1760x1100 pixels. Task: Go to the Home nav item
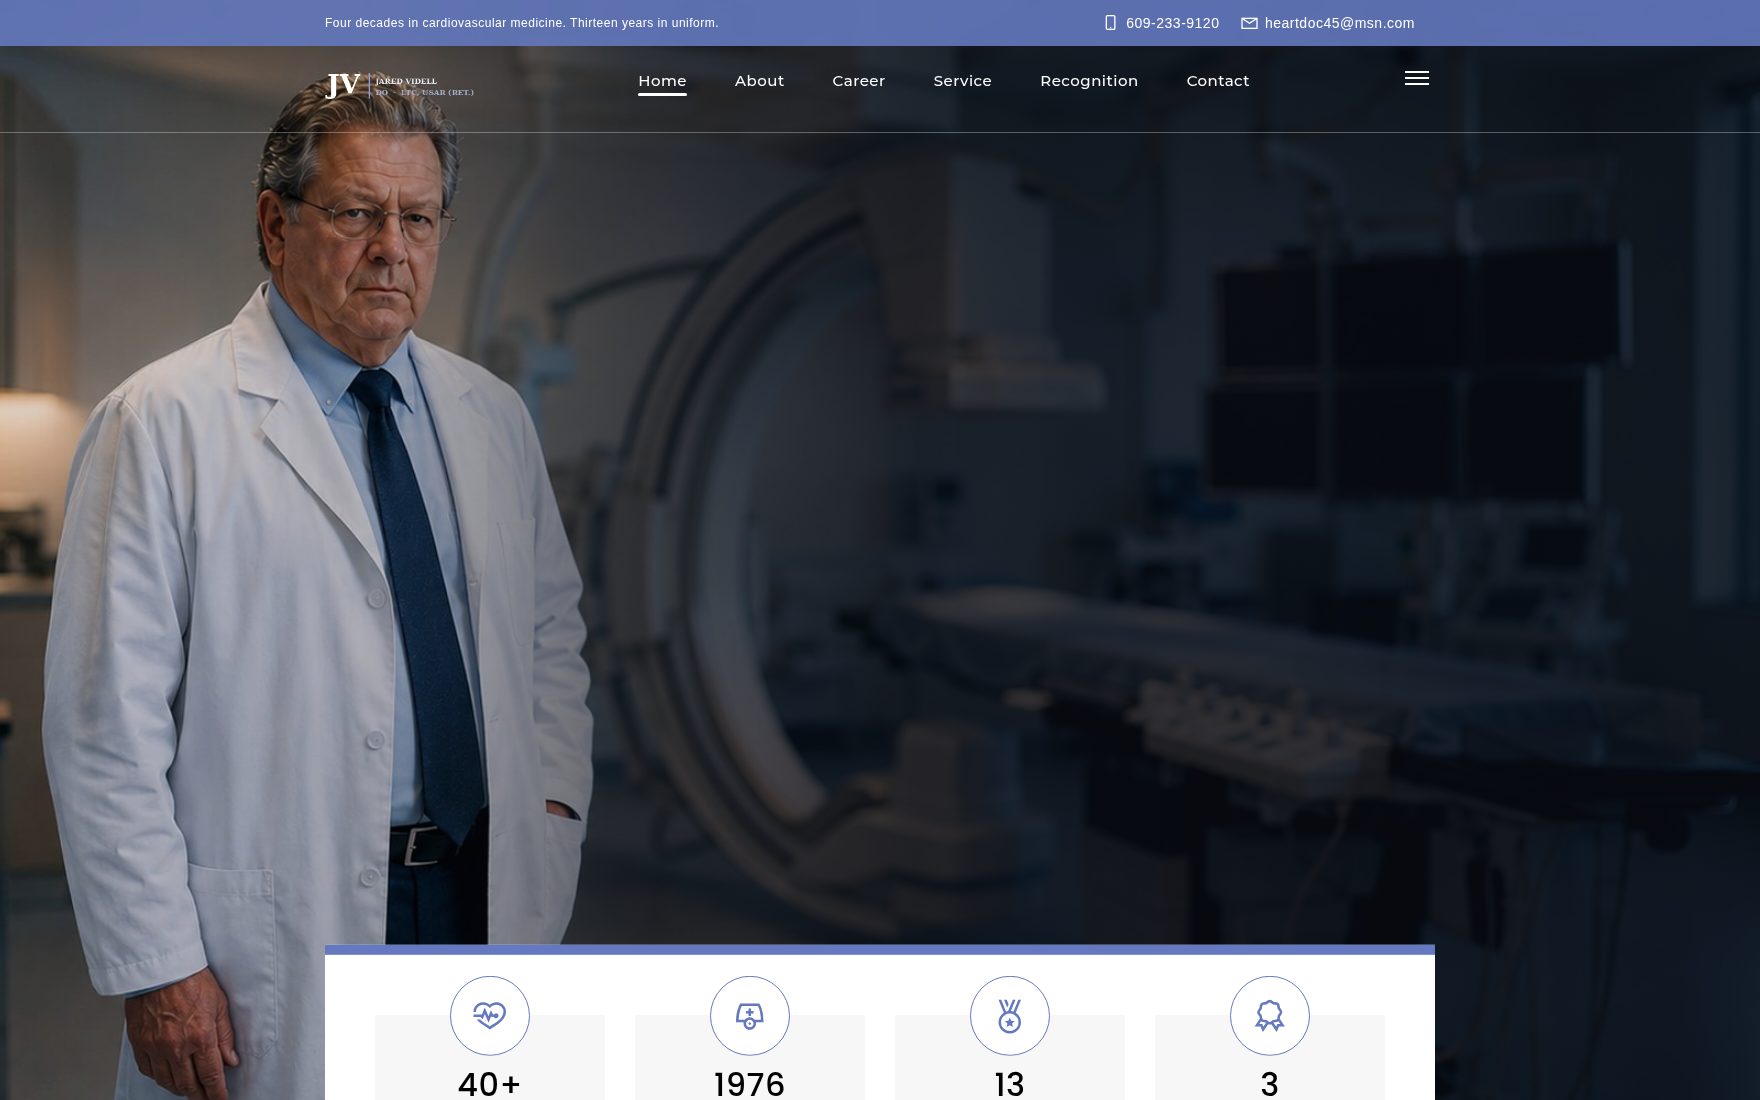pos(662,81)
